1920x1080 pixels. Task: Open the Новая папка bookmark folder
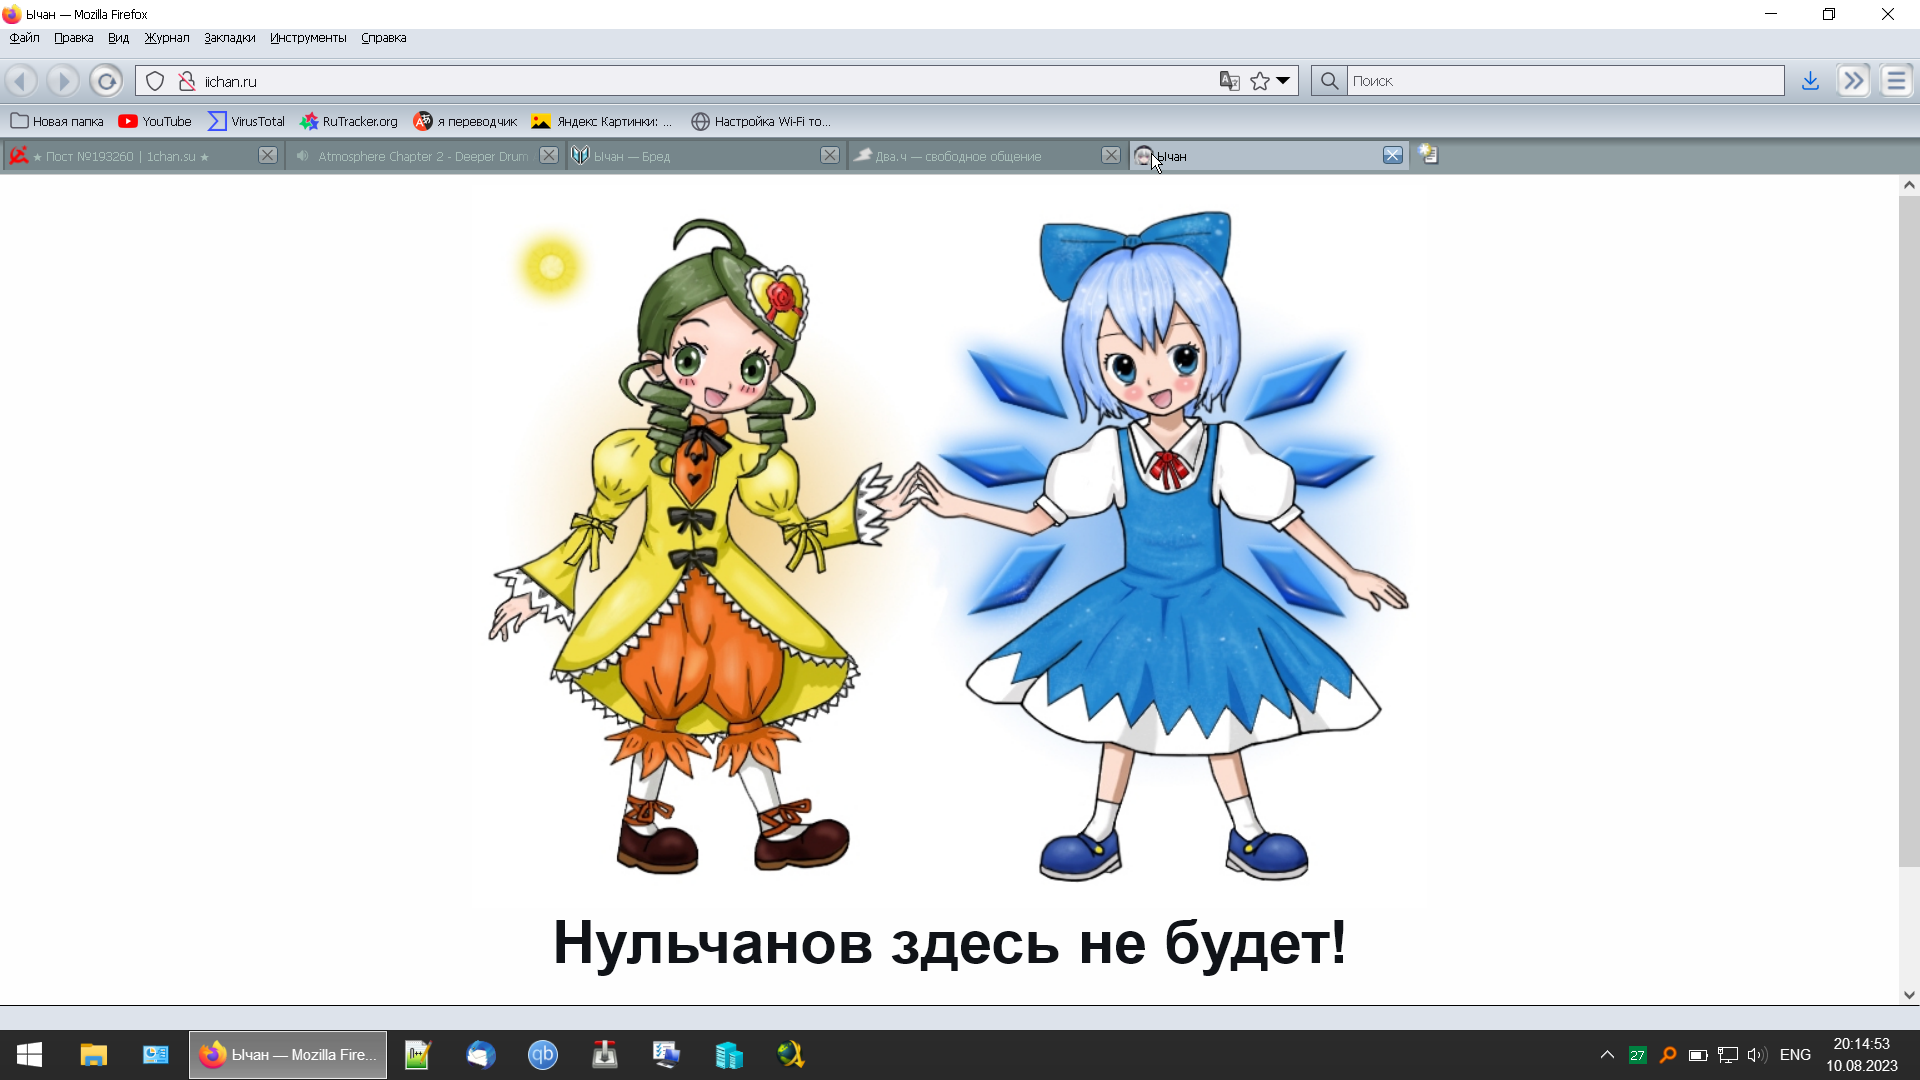[57, 121]
